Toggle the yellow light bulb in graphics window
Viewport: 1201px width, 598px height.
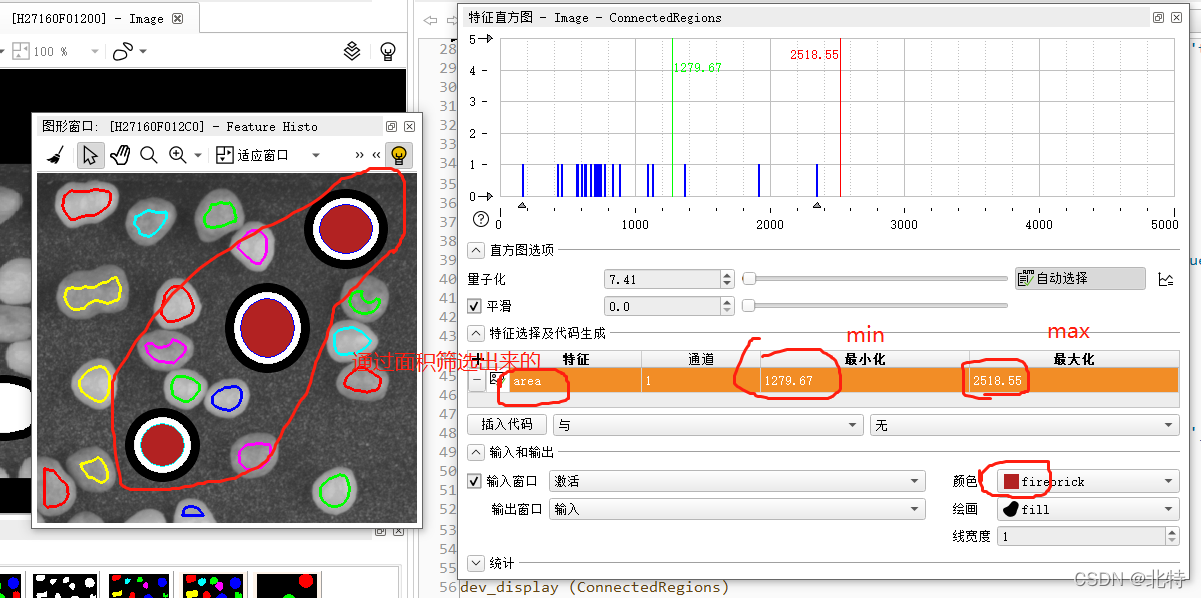pyautogui.click(x=399, y=155)
